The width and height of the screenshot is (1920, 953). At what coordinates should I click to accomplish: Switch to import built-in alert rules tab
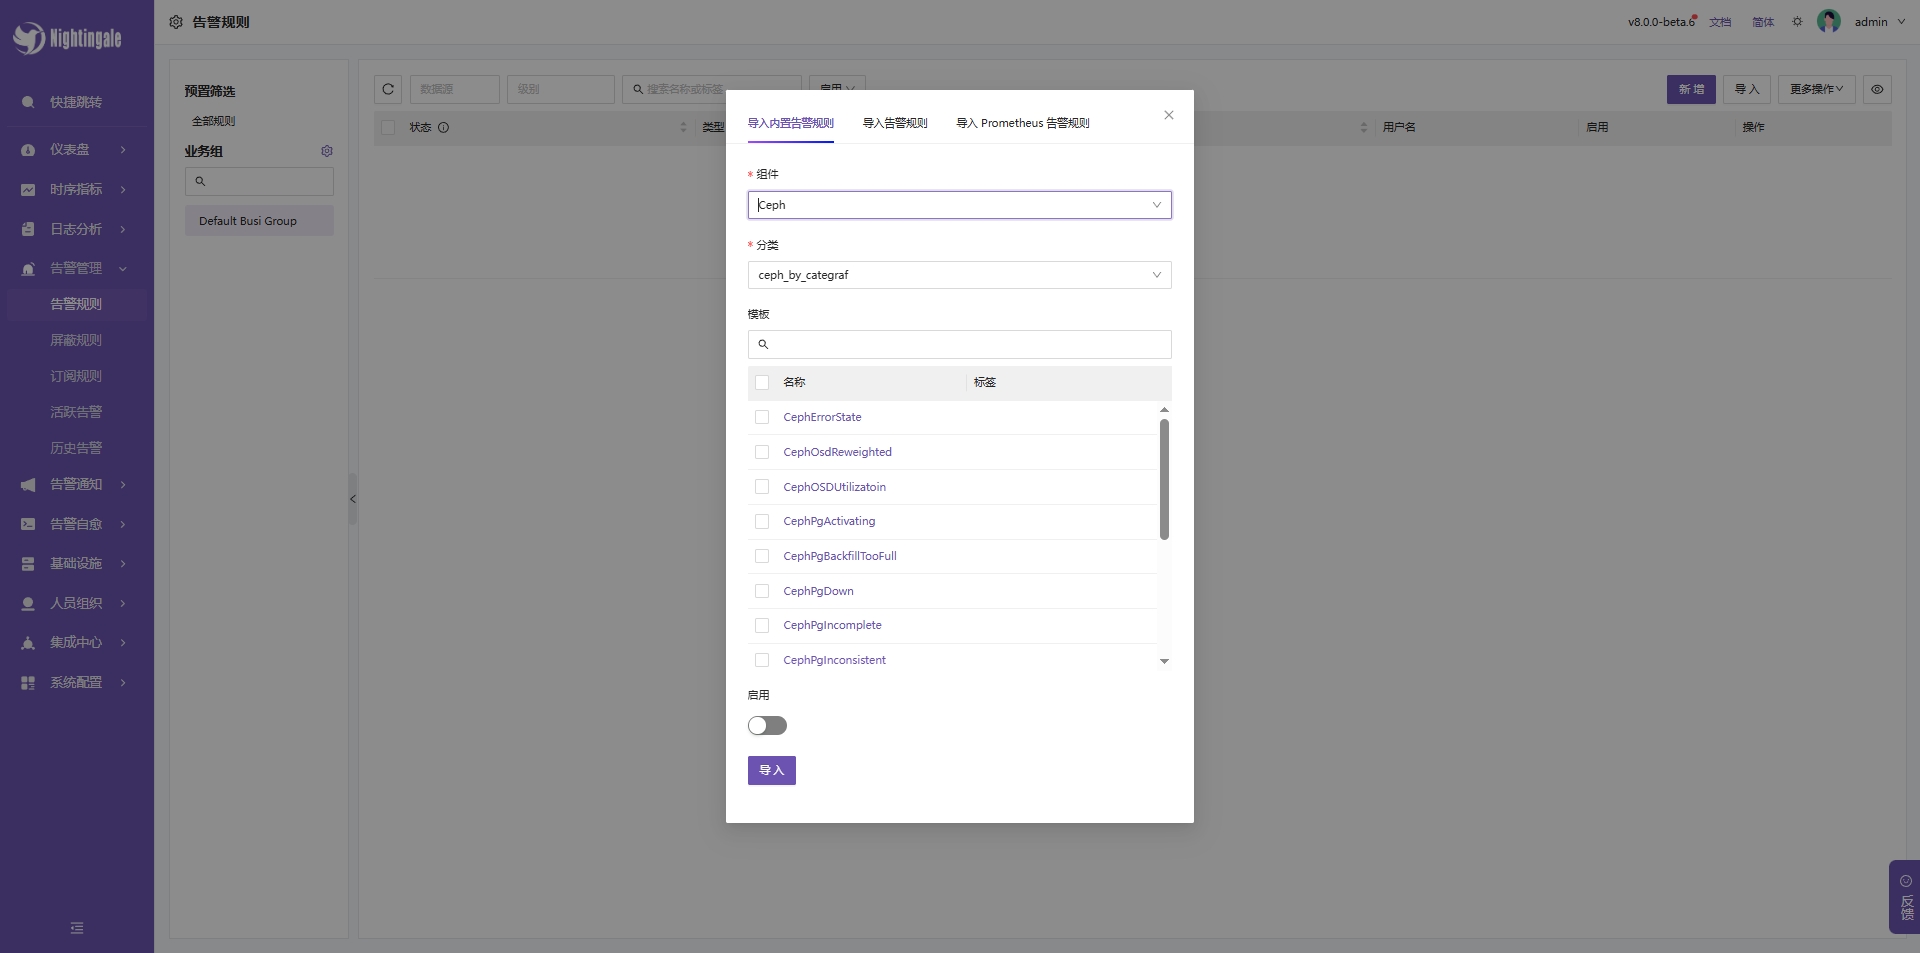click(x=790, y=123)
